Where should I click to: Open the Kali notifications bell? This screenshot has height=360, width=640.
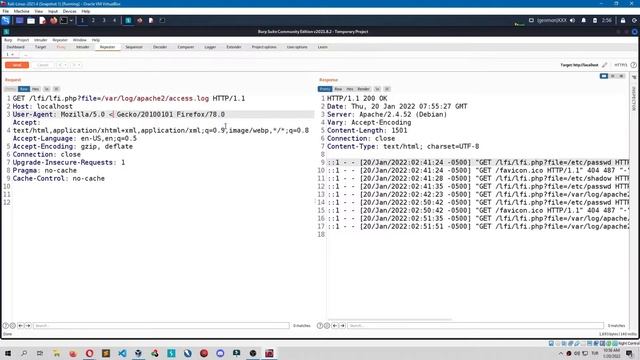tap(584, 20)
